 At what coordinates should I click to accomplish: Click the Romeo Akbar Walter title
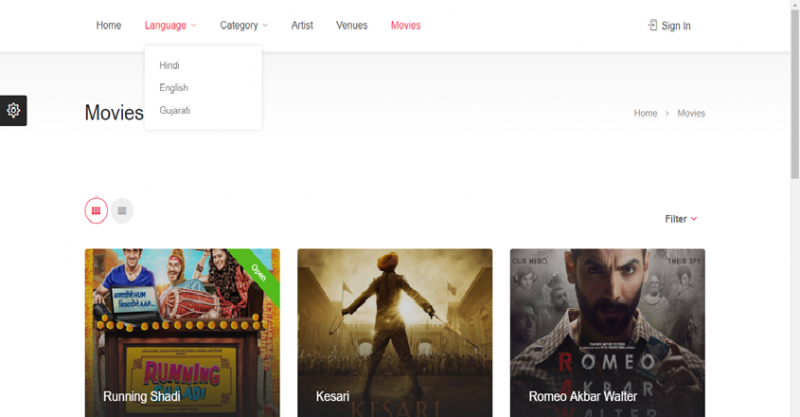tap(583, 397)
